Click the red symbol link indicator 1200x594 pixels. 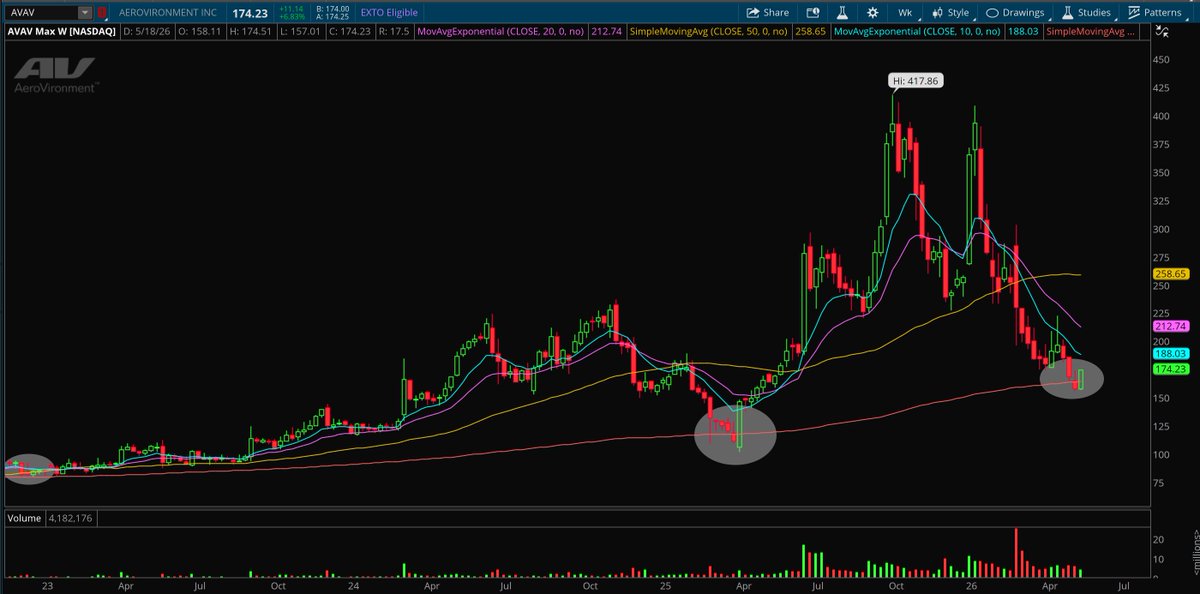pyautogui.click(x=101, y=13)
